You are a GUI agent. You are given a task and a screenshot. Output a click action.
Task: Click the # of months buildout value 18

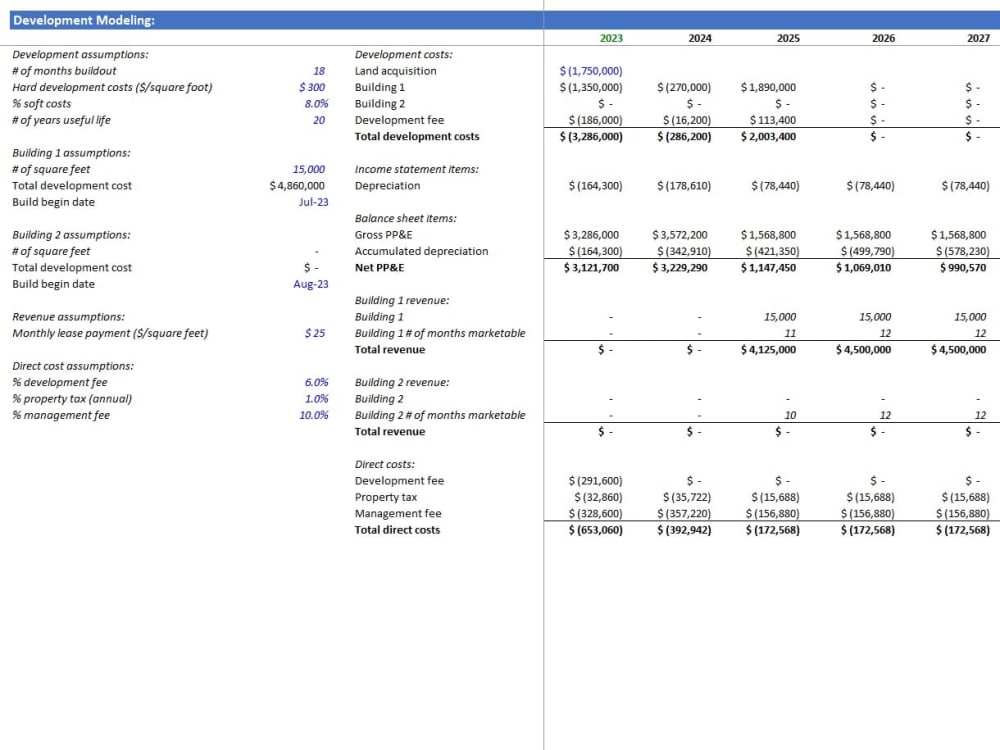(318, 71)
